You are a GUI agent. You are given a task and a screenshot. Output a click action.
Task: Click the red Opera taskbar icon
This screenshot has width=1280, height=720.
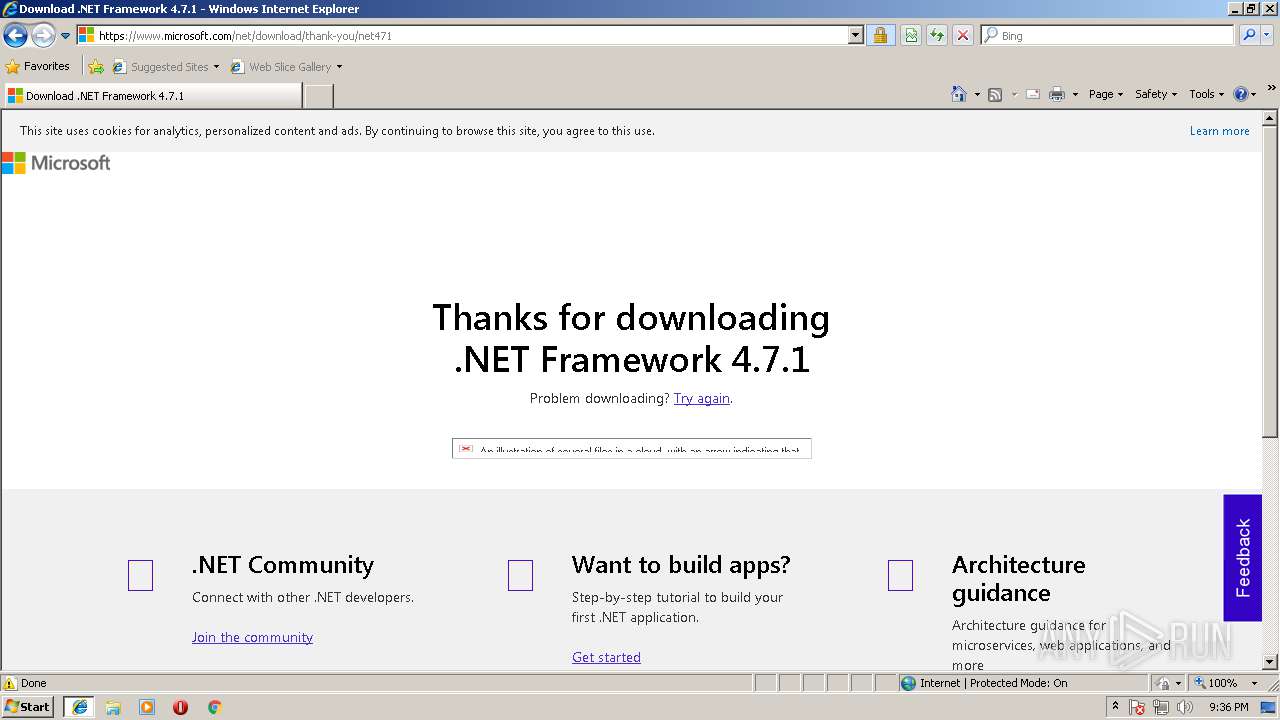180,707
